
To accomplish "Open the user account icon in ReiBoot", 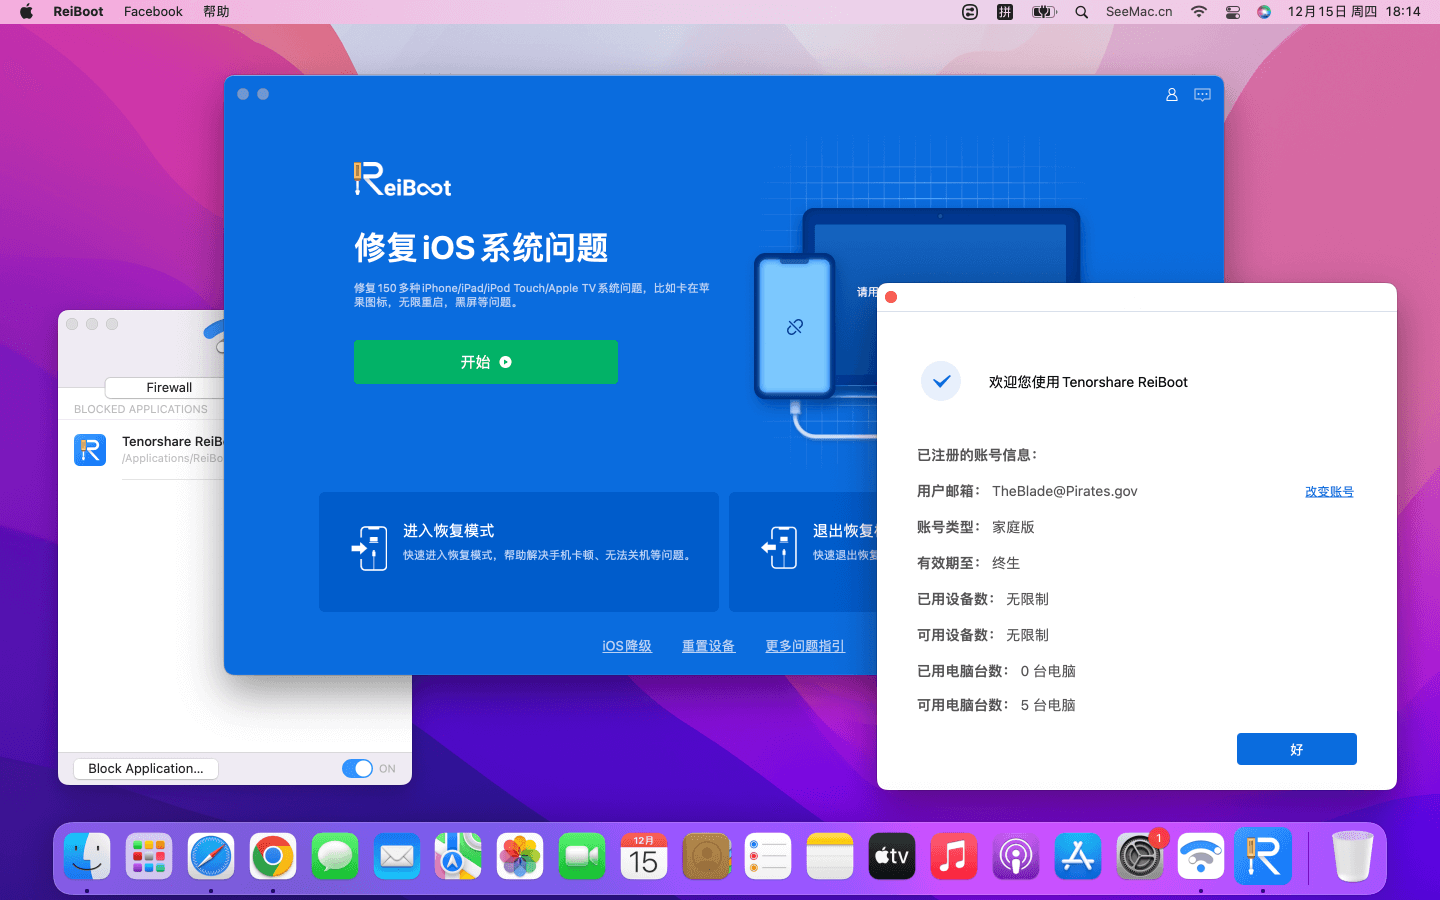I will click(1171, 95).
